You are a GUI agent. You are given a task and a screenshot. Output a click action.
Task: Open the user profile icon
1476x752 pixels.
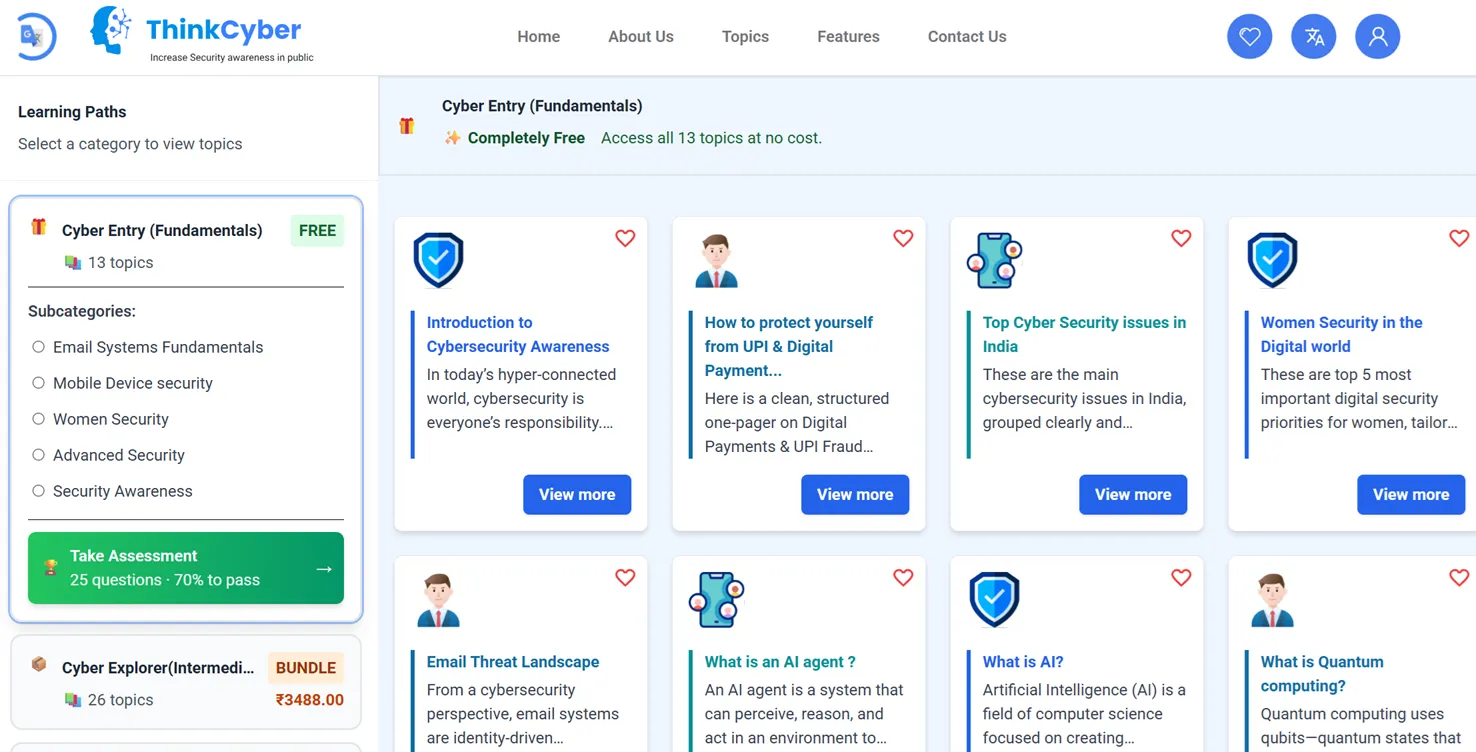click(1377, 36)
